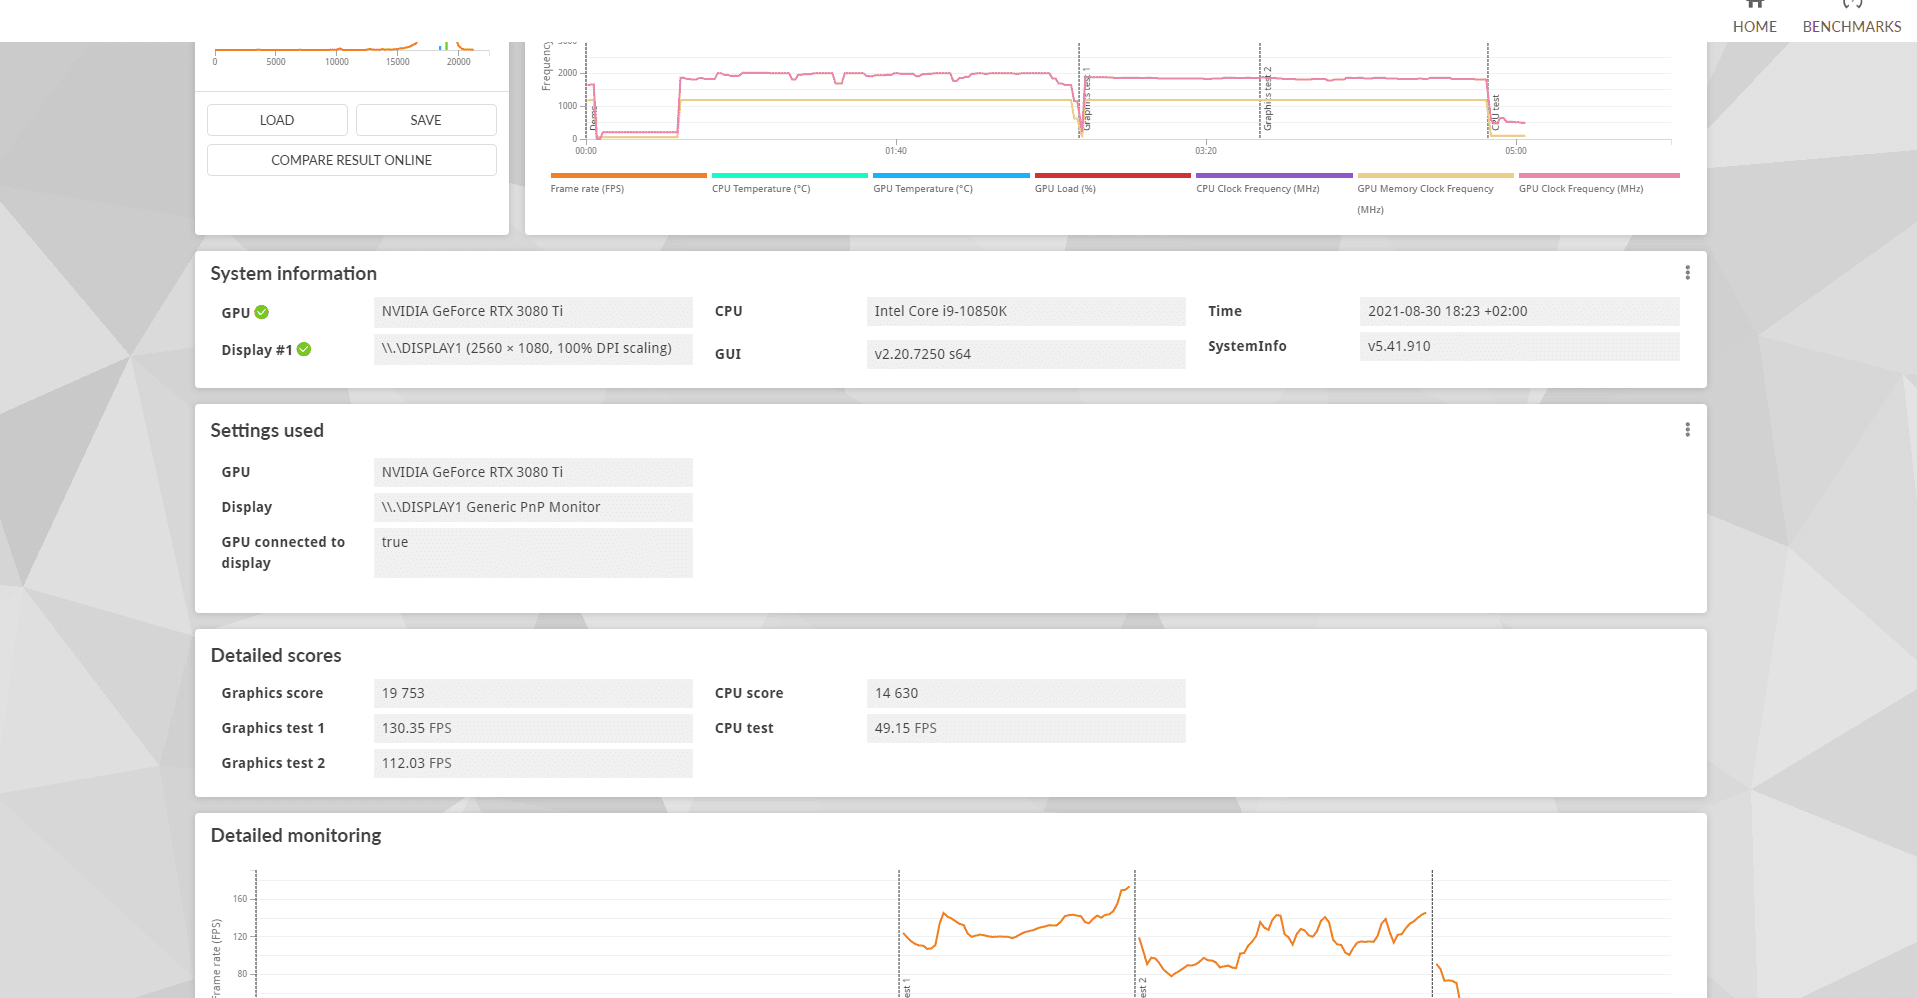
Task: Open the BENCHMARKS tab
Action: (x=1852, y=18)
